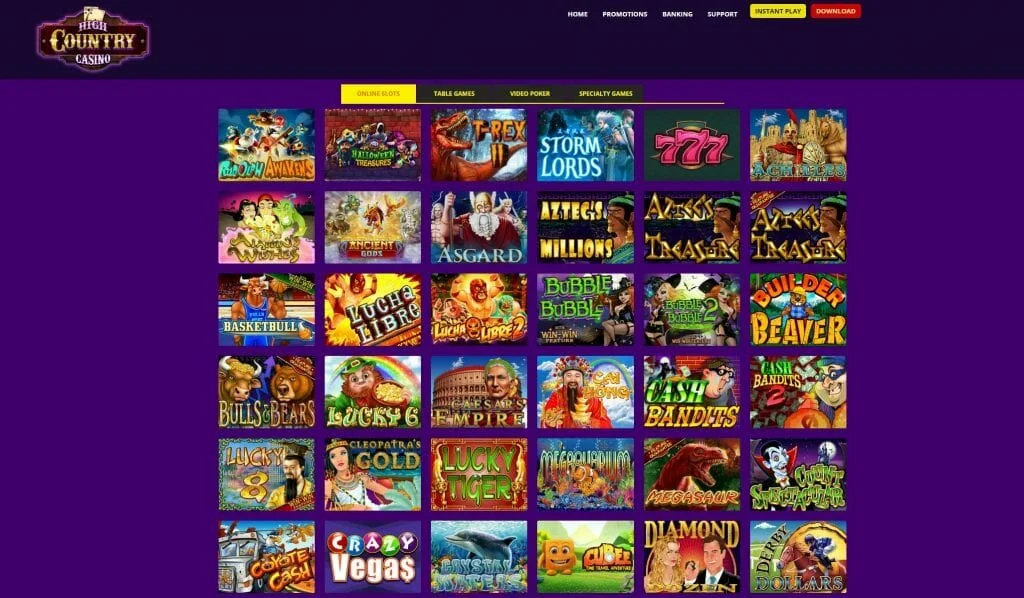The image size is (1024, 598).
Task: Click the yellow Instant Play button
Action: pos(778,11)
